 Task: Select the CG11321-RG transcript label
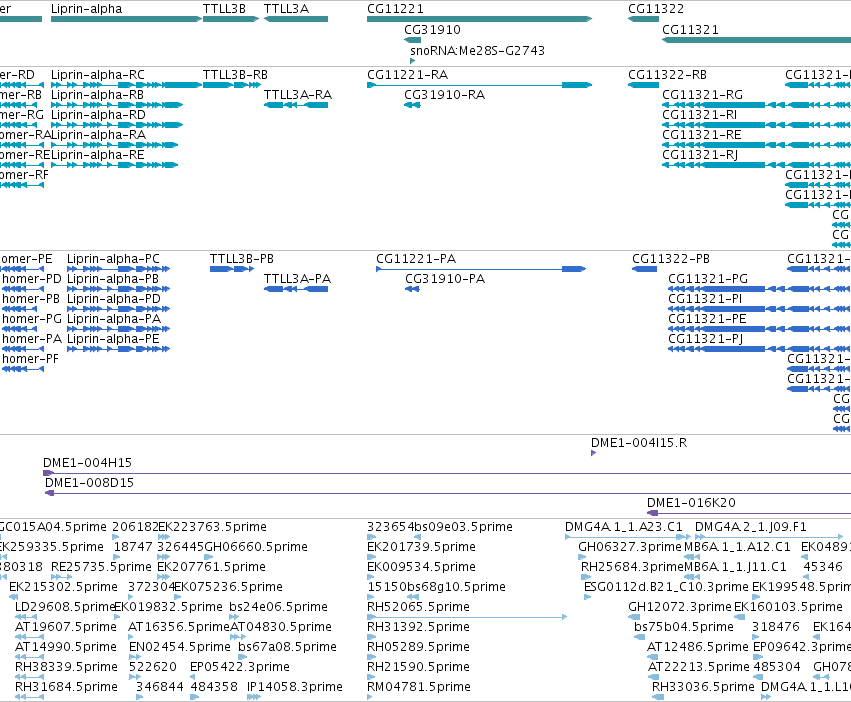point(702,95)
